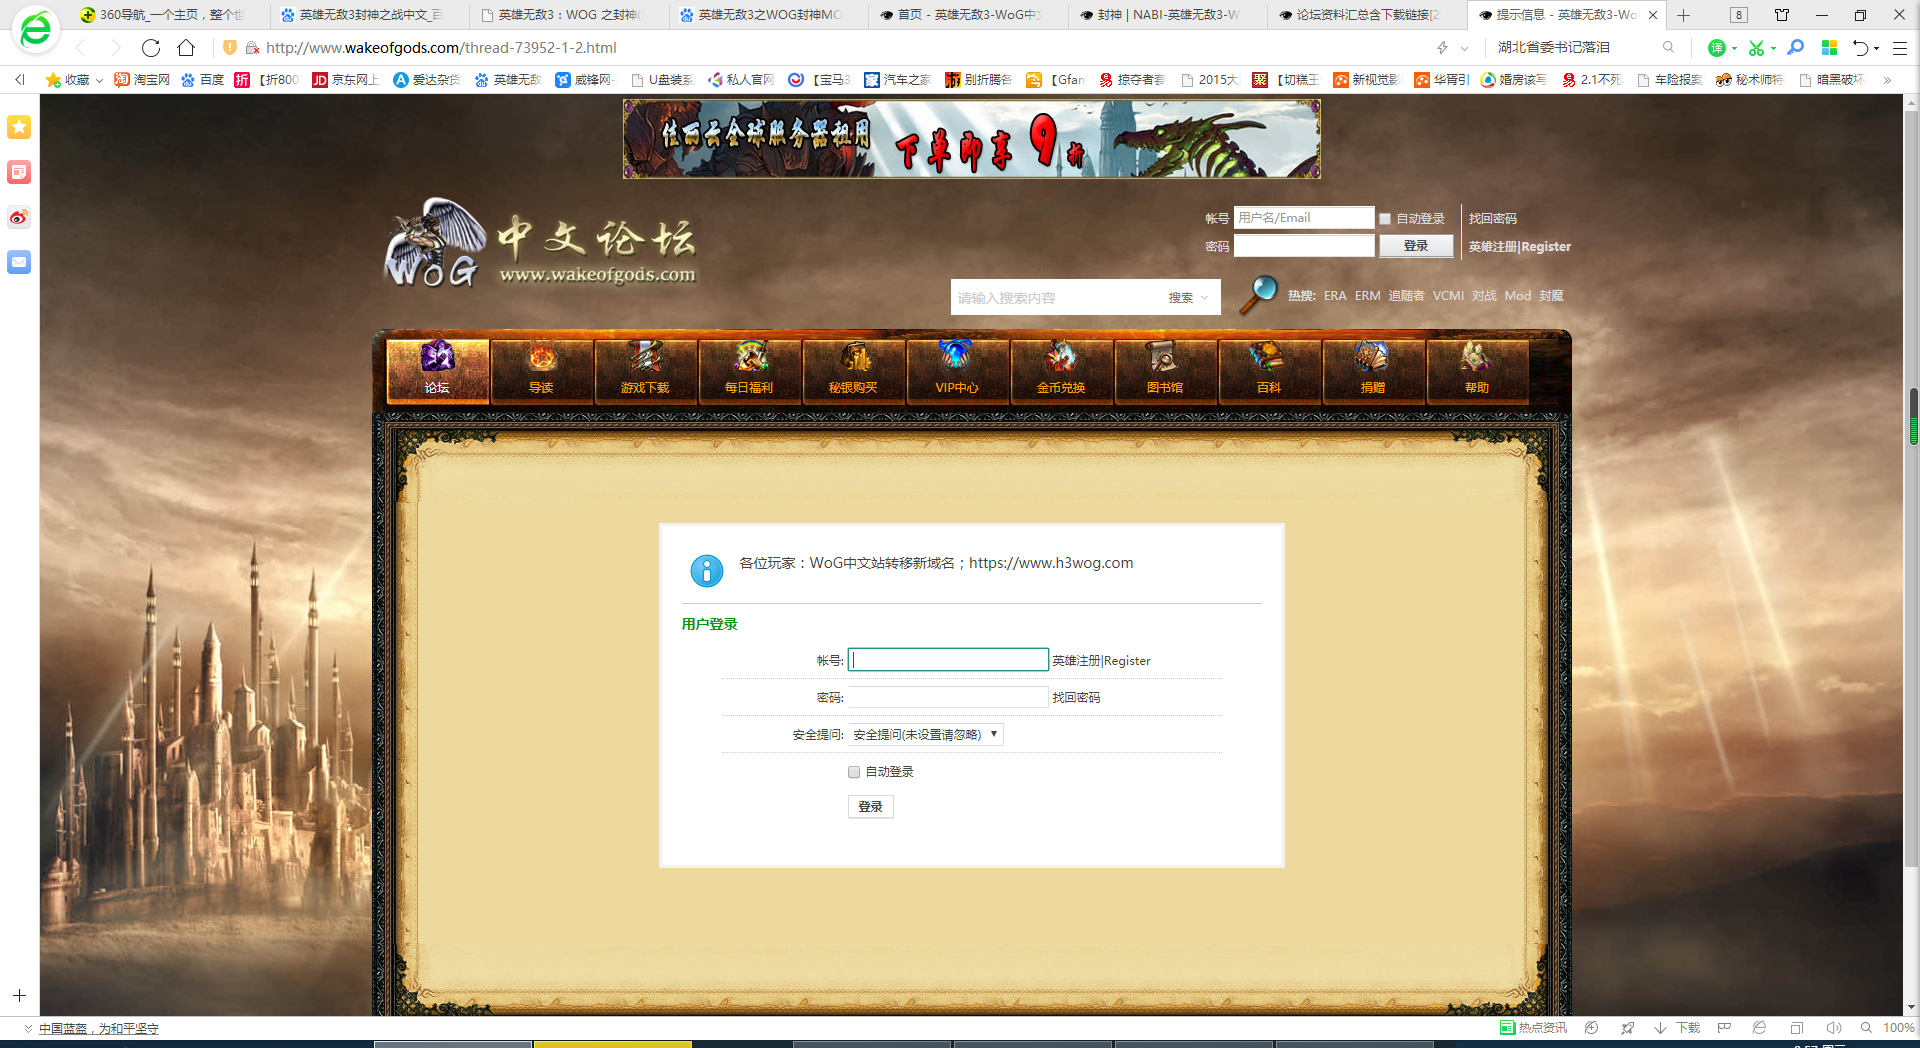Screen dimensions: 1920x1048
Task: Open the colorful extensions grid icon
Action: [1829, 47]
